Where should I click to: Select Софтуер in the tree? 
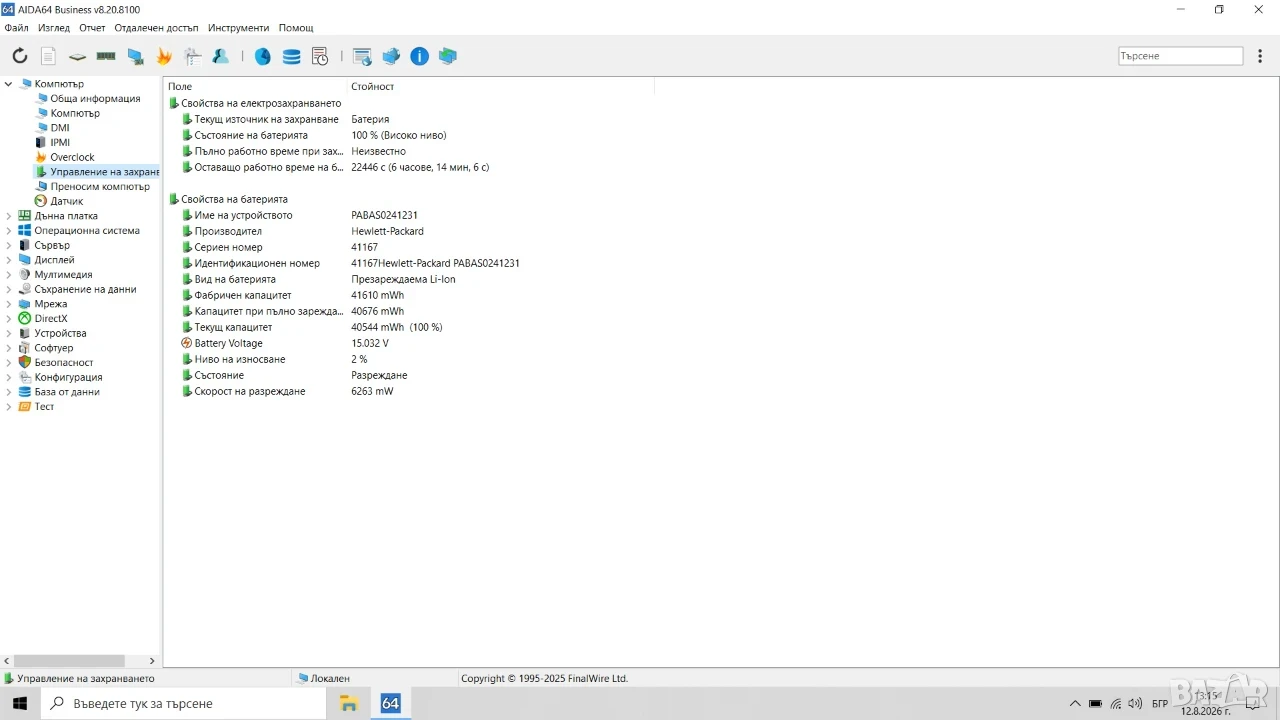pyautogui.click(x=53, y=348)
